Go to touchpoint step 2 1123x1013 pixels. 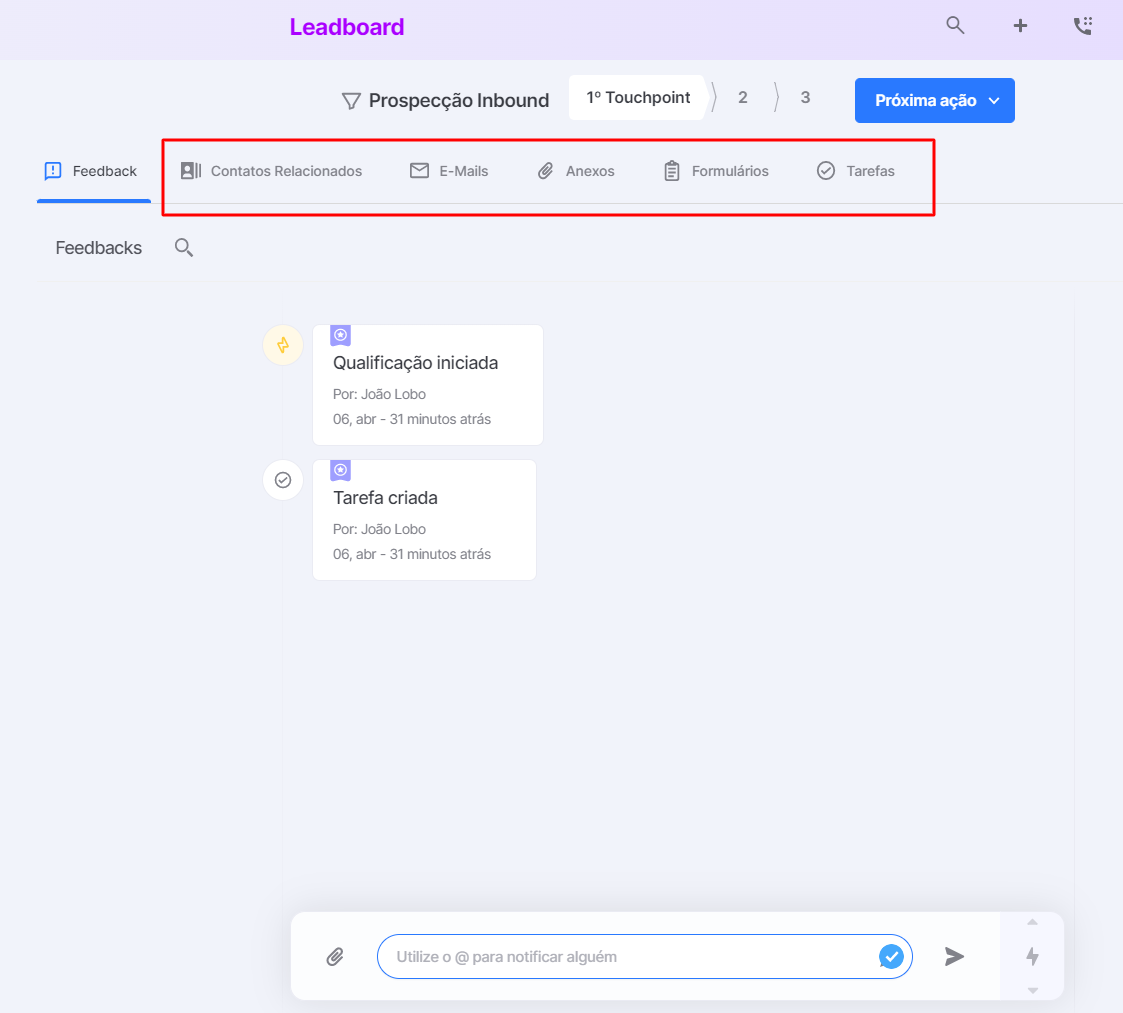point(743,97)
